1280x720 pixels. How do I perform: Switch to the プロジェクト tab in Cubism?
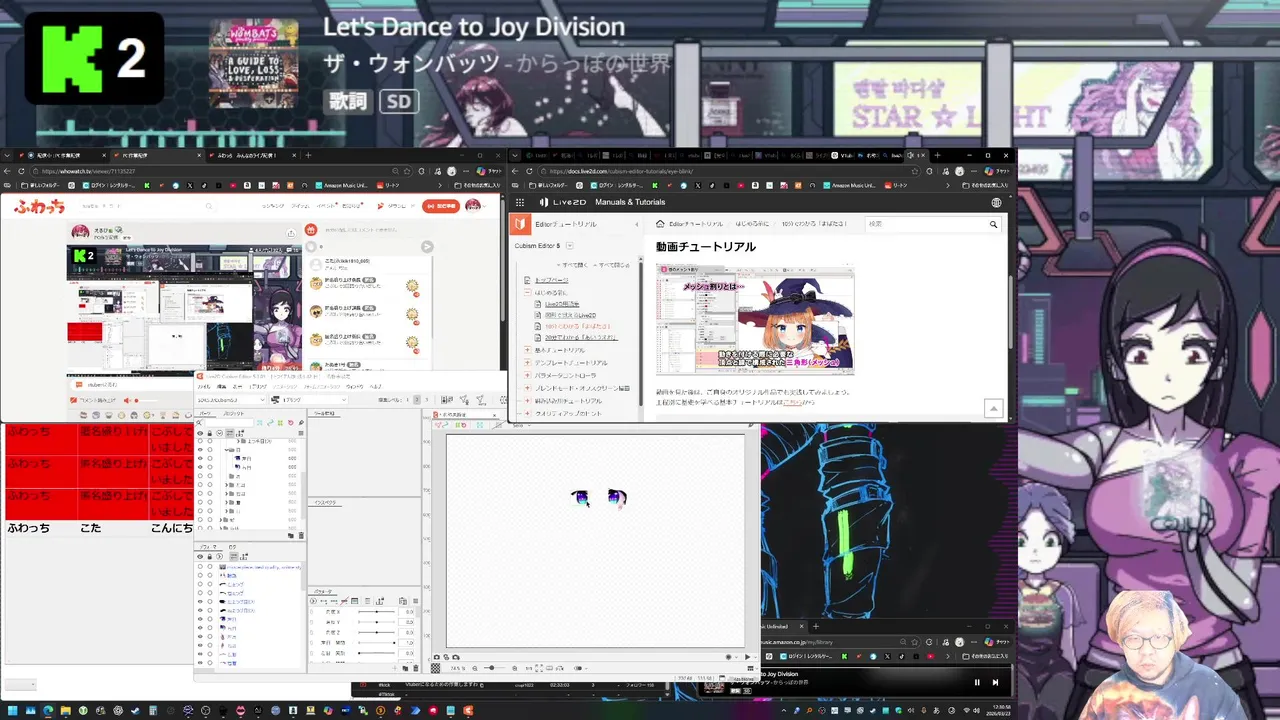(234, 414)
